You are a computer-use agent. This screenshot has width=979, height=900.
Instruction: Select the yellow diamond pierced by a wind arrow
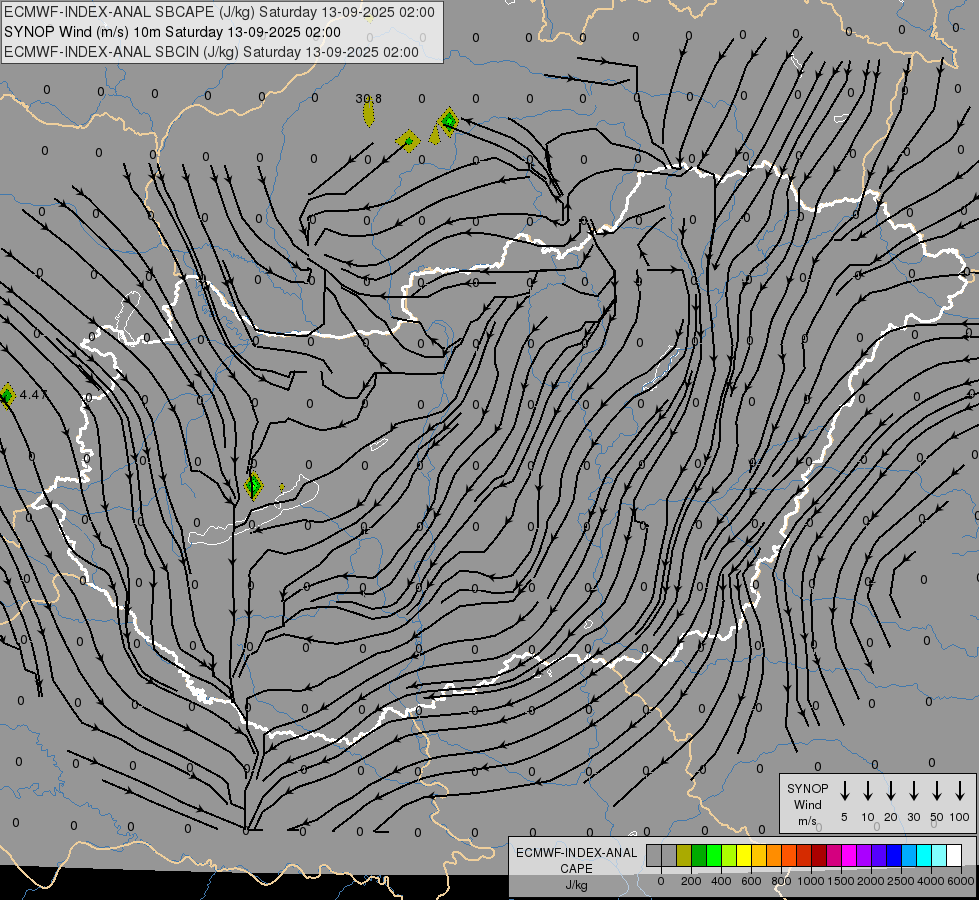point(408,141)
